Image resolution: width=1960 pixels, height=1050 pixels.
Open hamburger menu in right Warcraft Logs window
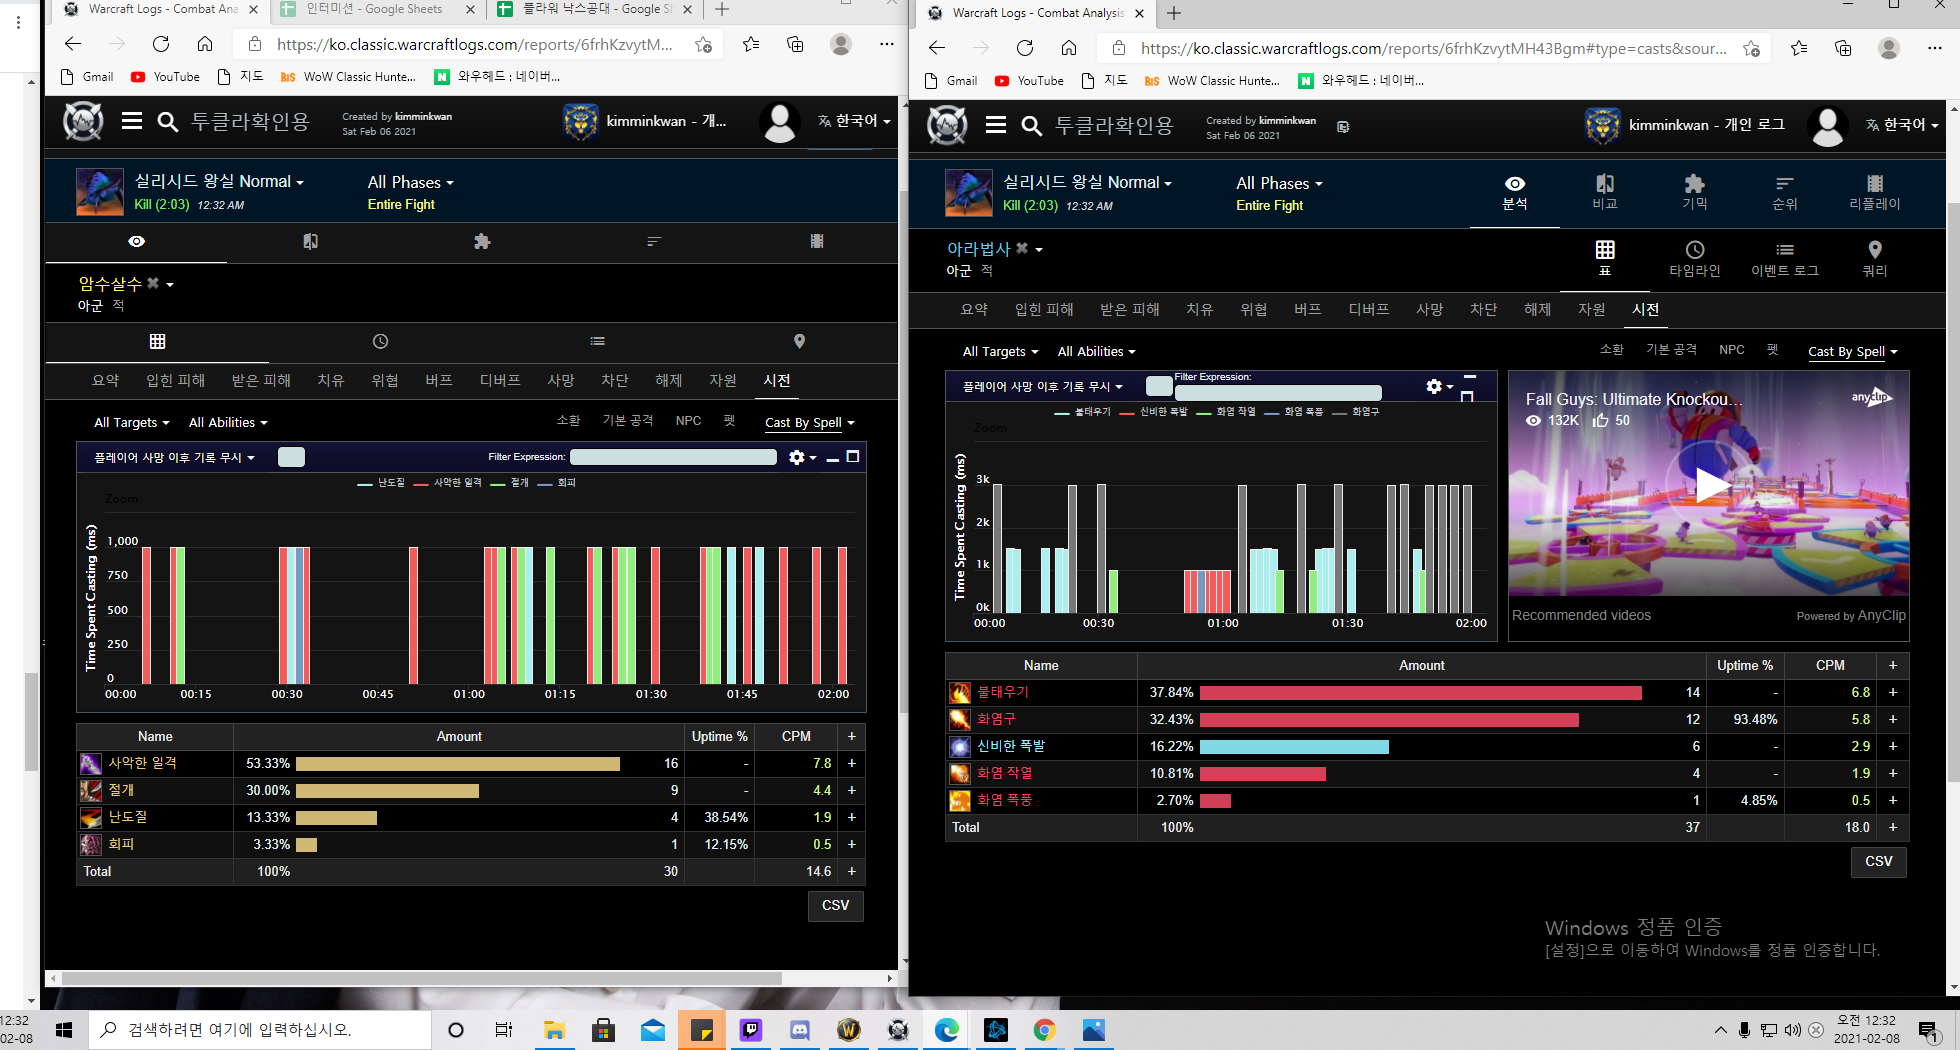click(995, 125)
